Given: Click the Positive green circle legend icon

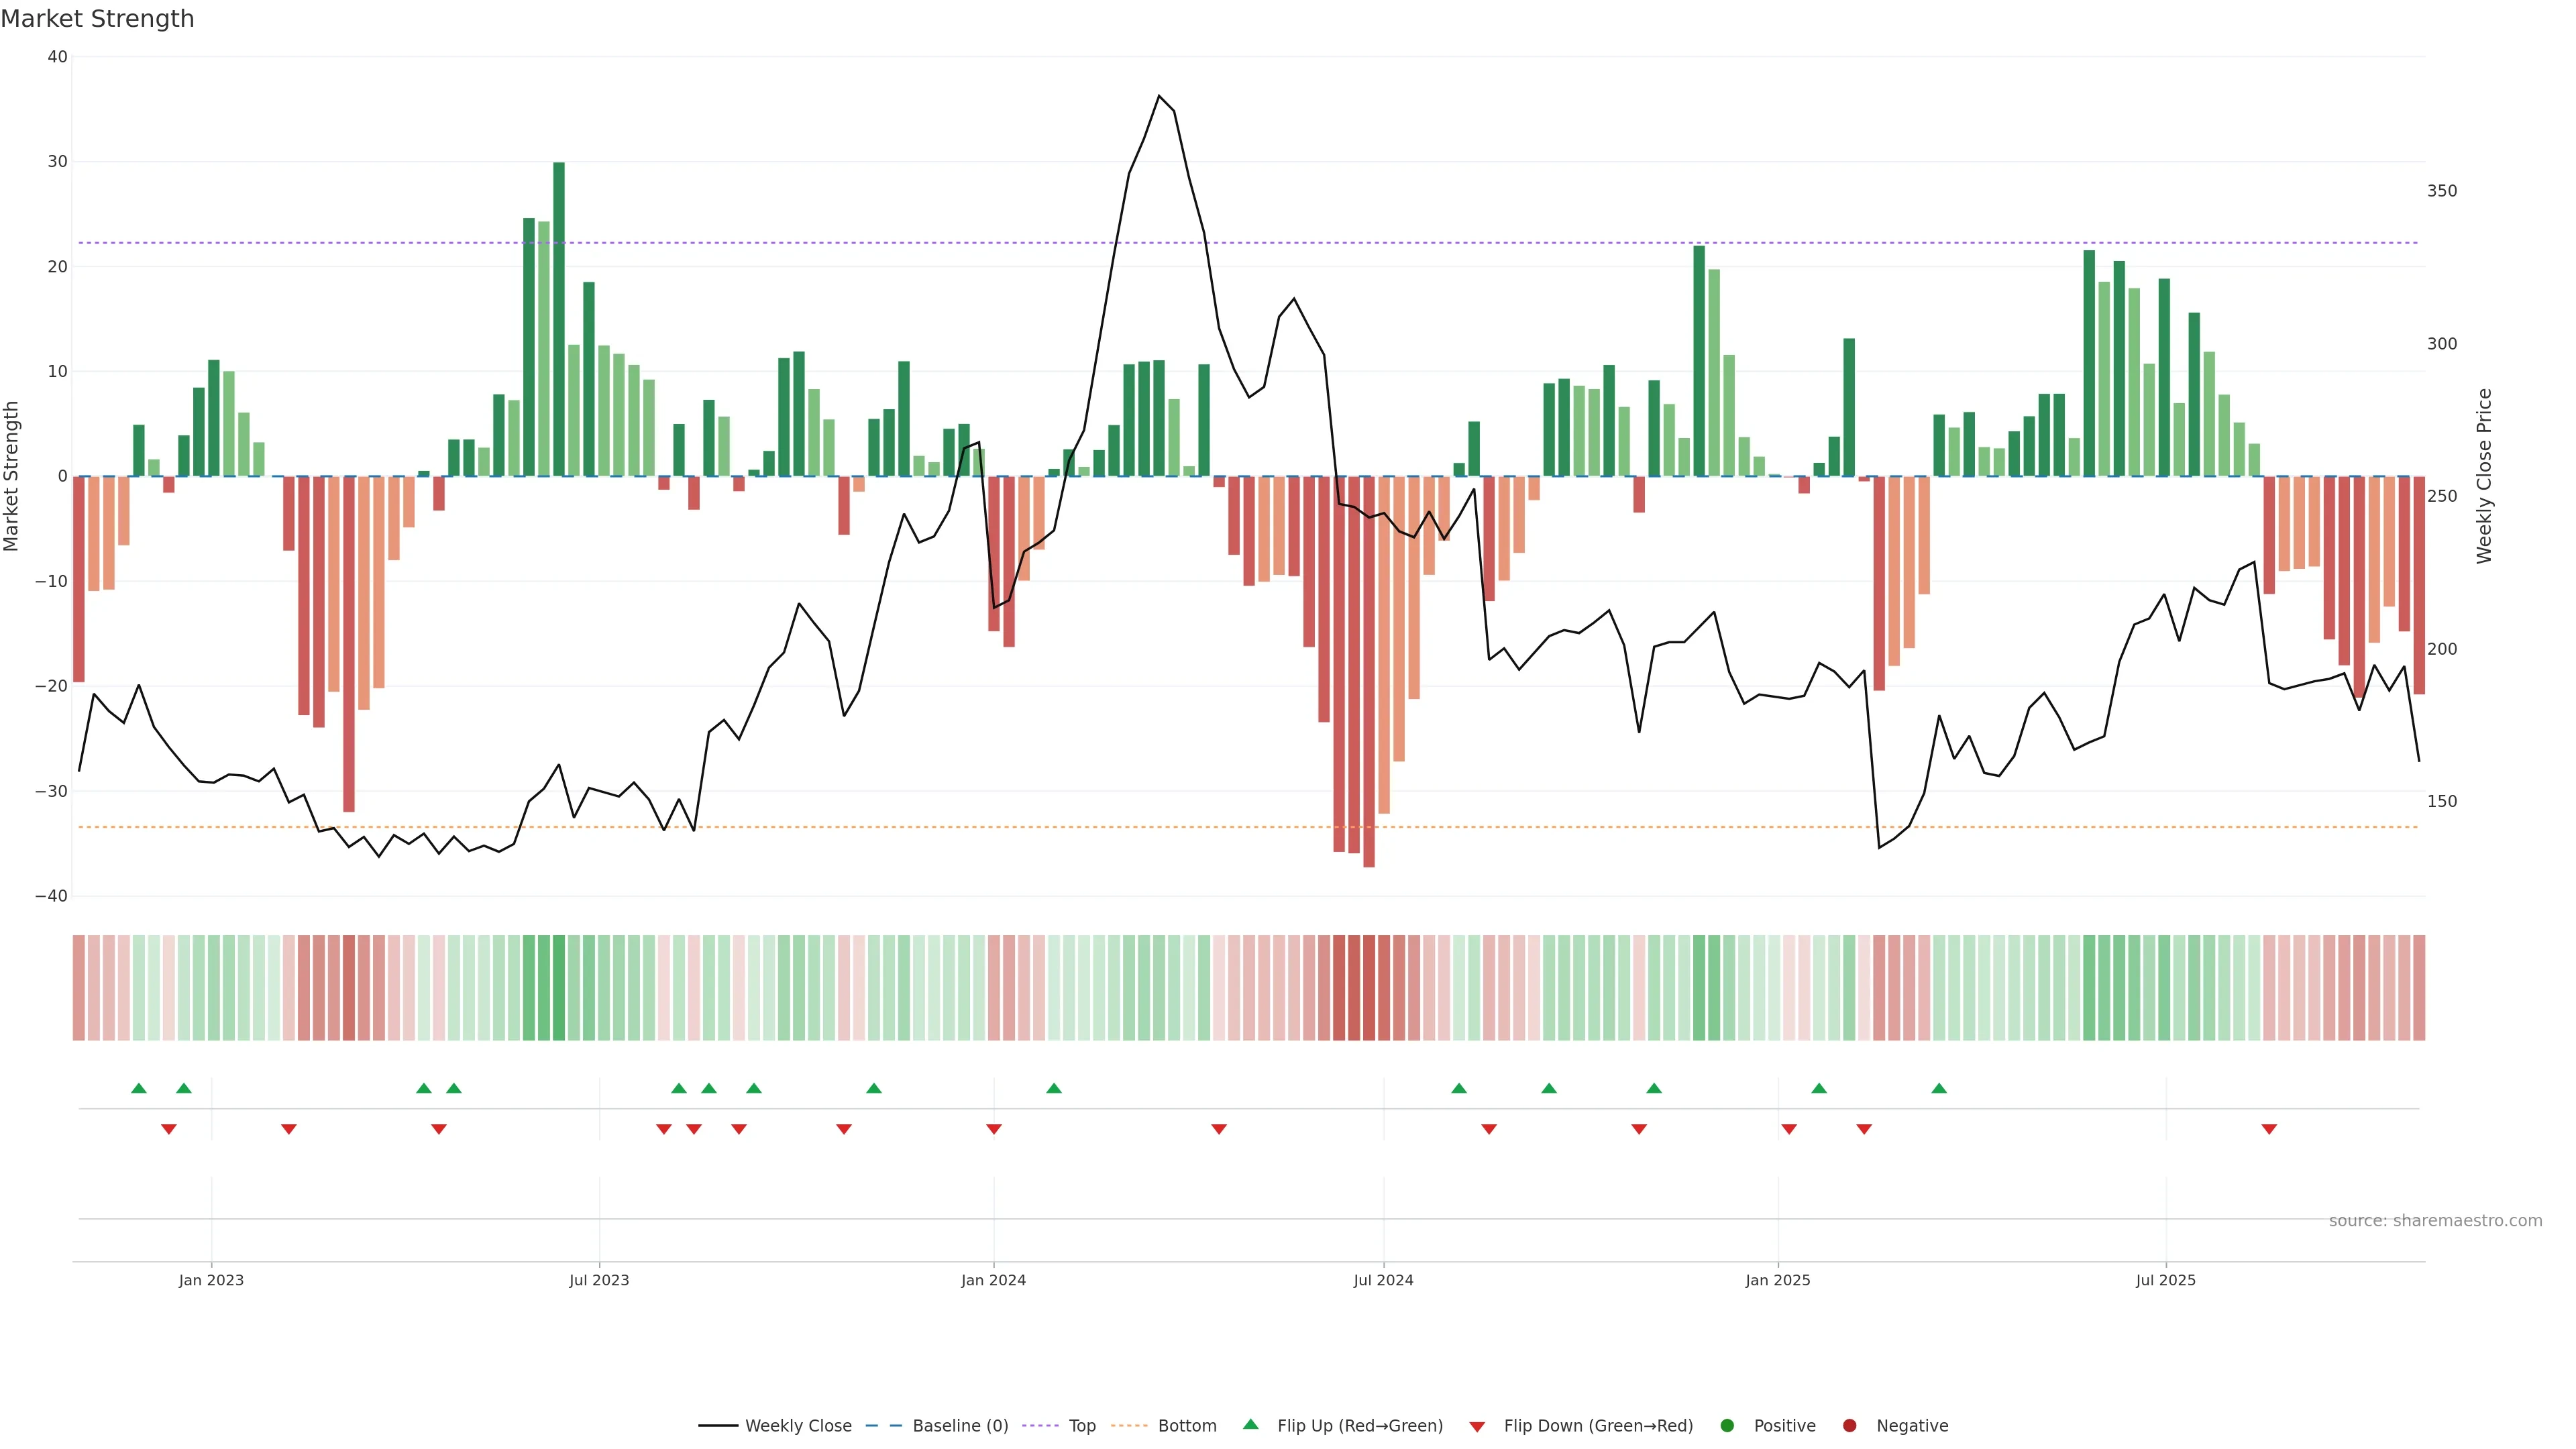Looking at the screenshot, I should coord(1727,1425).
